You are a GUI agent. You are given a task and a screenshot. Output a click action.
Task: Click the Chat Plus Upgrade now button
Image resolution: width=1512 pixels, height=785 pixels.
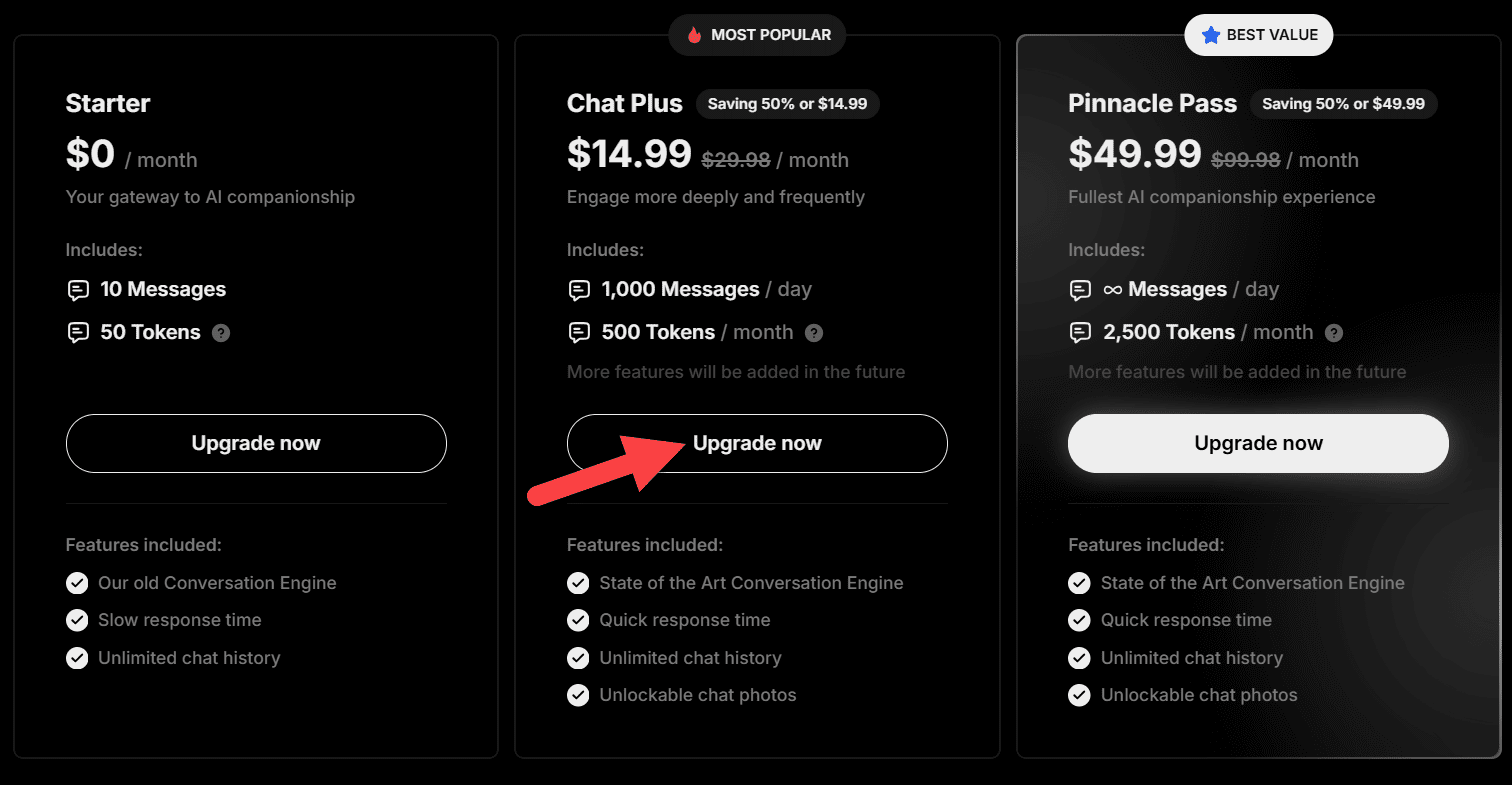pos(757,443)
